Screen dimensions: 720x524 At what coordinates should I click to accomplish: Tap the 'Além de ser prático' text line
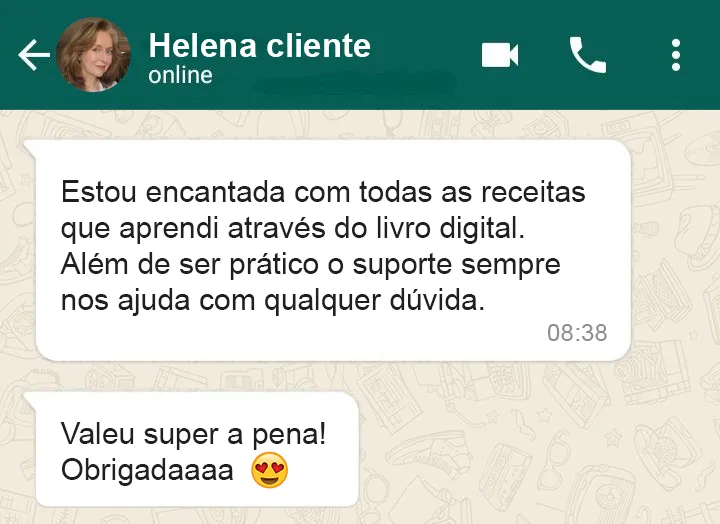(311, 265)
